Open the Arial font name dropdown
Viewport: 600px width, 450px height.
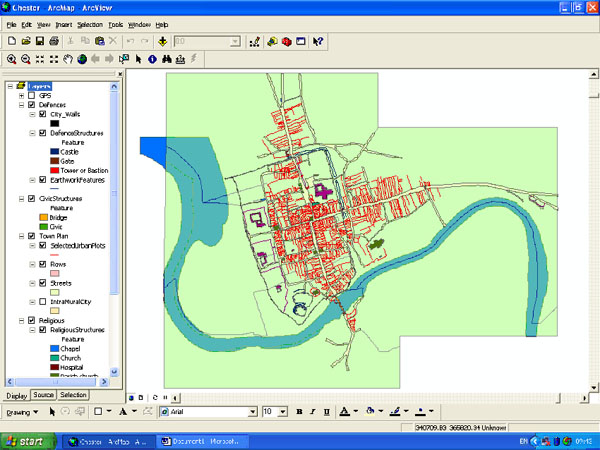253,411
